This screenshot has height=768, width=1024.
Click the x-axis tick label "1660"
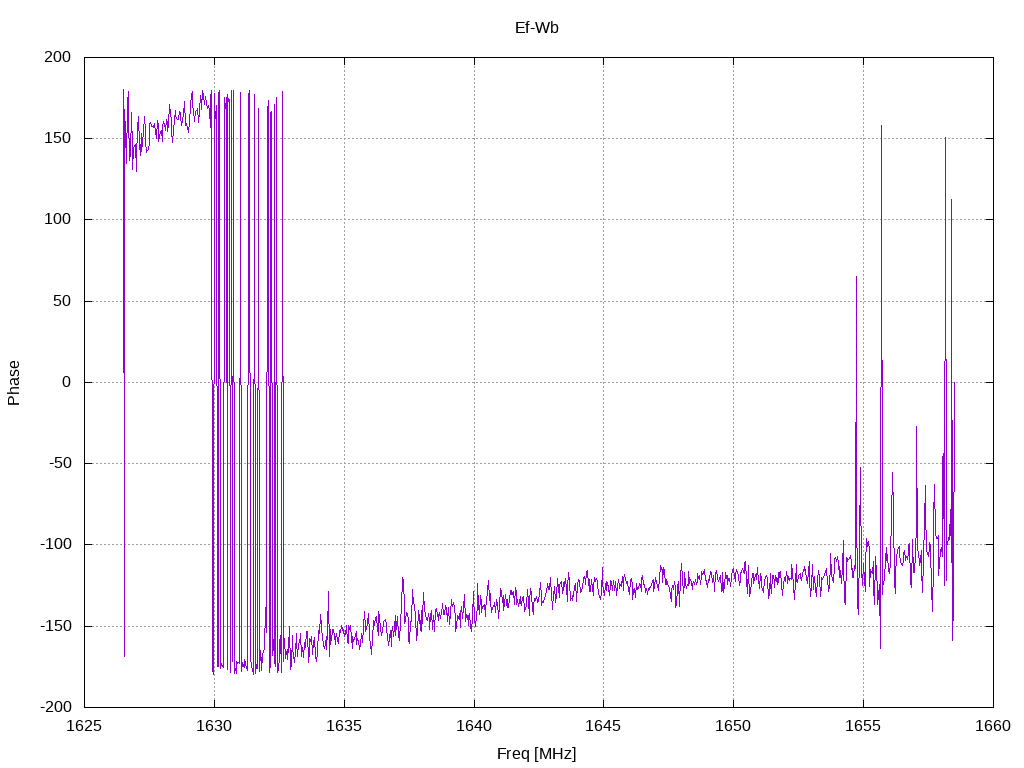click(993, 726)
